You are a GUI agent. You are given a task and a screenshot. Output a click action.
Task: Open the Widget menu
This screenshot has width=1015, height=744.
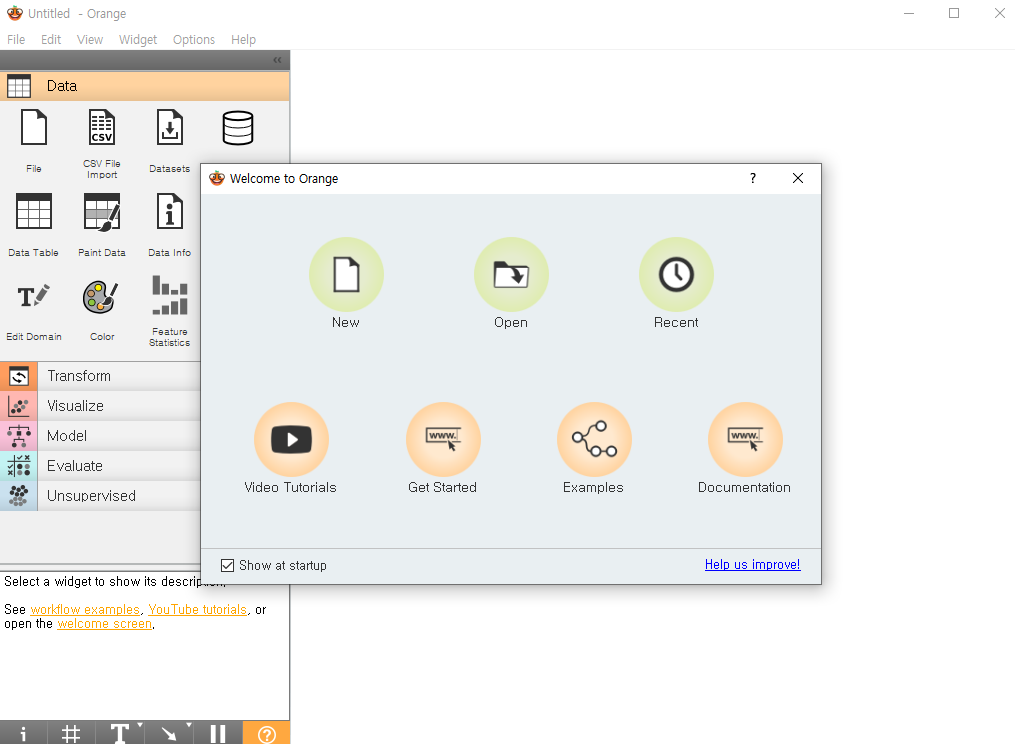click(138, 39)
